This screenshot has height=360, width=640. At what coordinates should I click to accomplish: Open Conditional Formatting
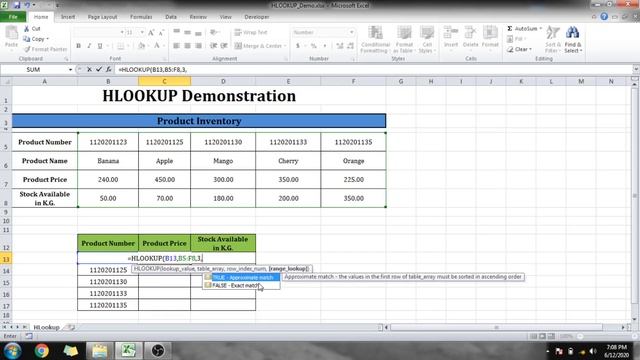(375, 39)
